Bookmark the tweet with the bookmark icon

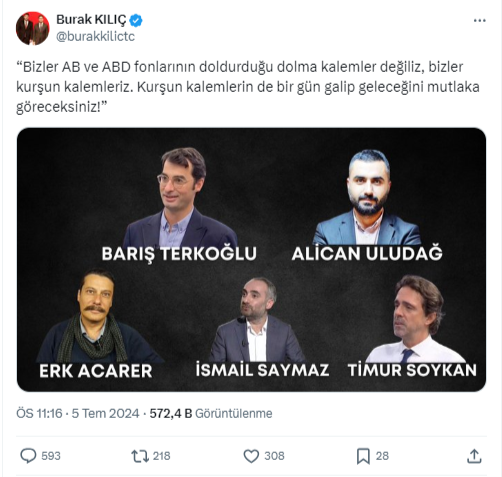point(363,456)
